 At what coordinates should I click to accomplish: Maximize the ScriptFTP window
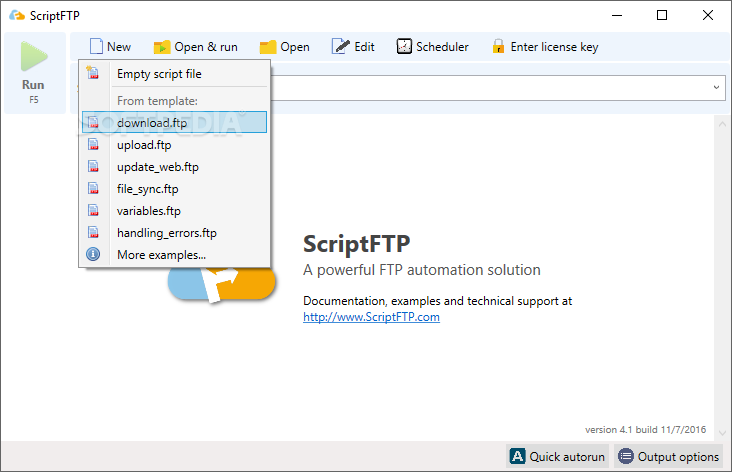[x=662, y=15]
